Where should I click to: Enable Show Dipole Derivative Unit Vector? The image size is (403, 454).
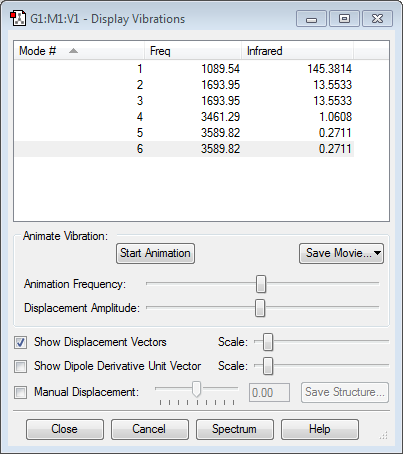pyautogui.click(x=20, y=366)
